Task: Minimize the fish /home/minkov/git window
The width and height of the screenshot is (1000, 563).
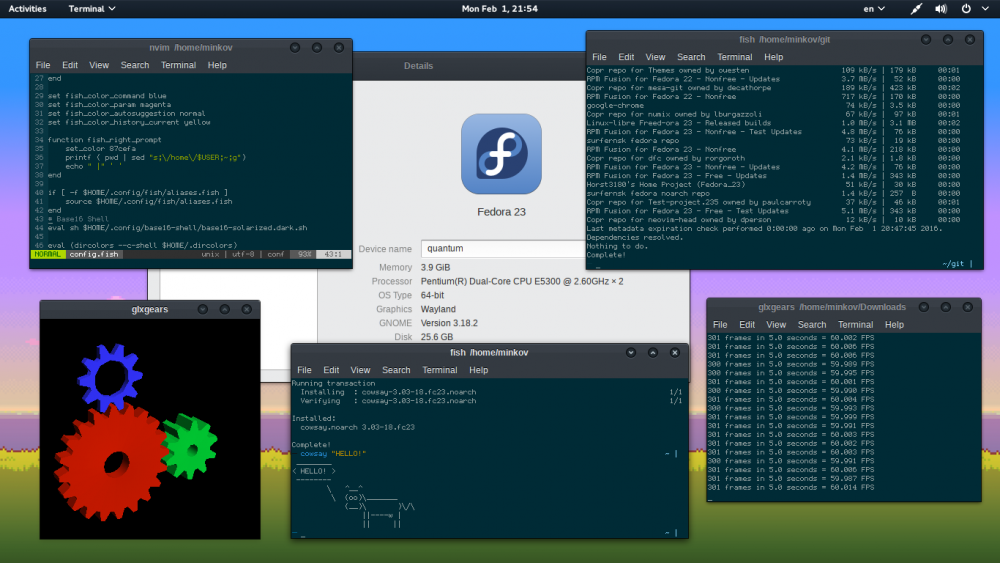Action: (926, 40)
